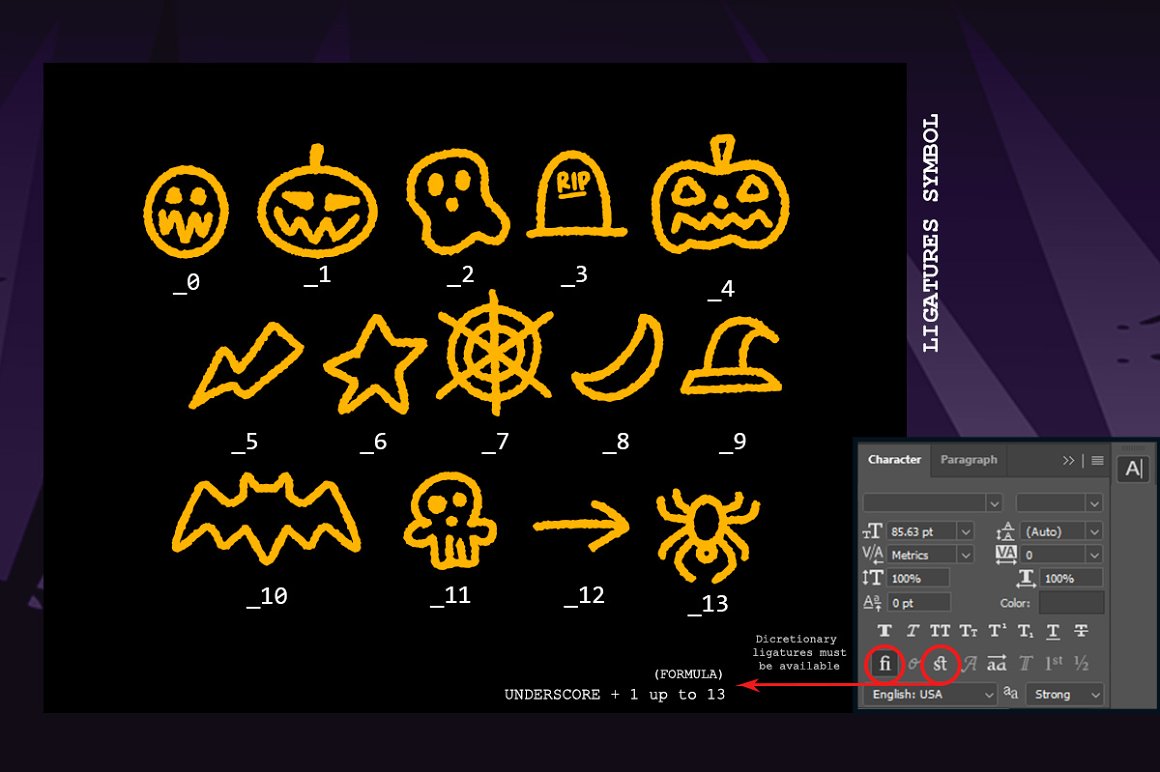Enable Standard Ligatures (fi) button
This screenshot has width=1160, height=772.
pos(884,663)
